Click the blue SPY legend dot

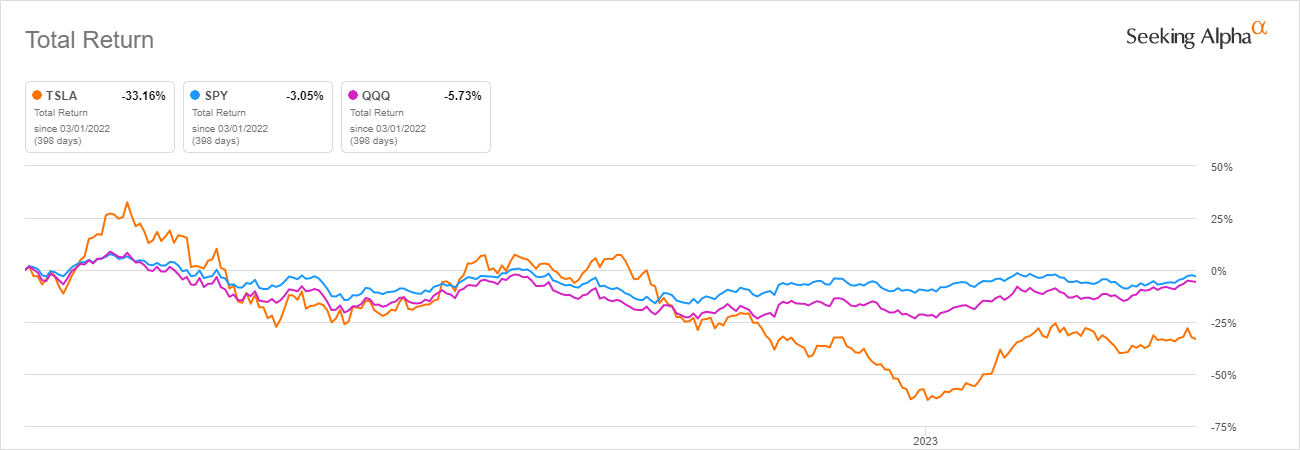(195, 96)
